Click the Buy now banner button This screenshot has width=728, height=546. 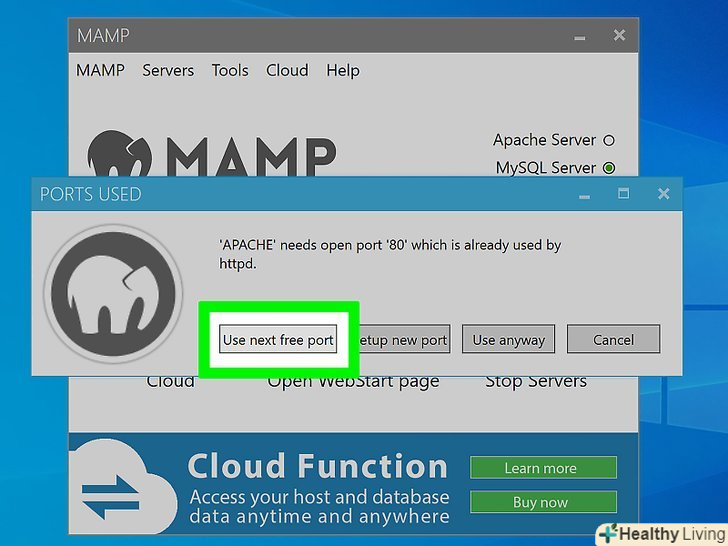pos(543,502)
